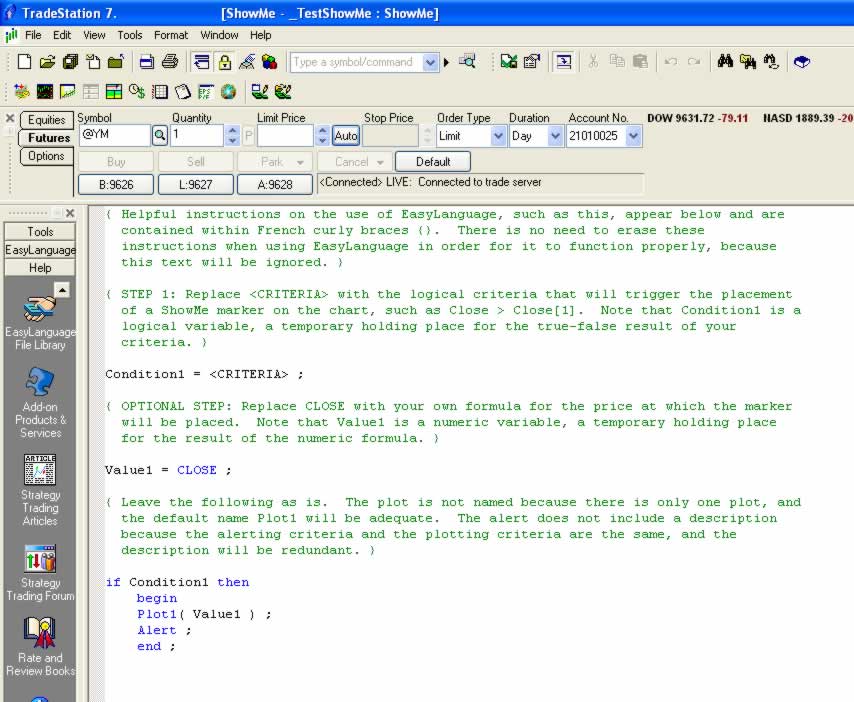
Task: Click the Print icon in toolbar
Action: coord(170,62)
